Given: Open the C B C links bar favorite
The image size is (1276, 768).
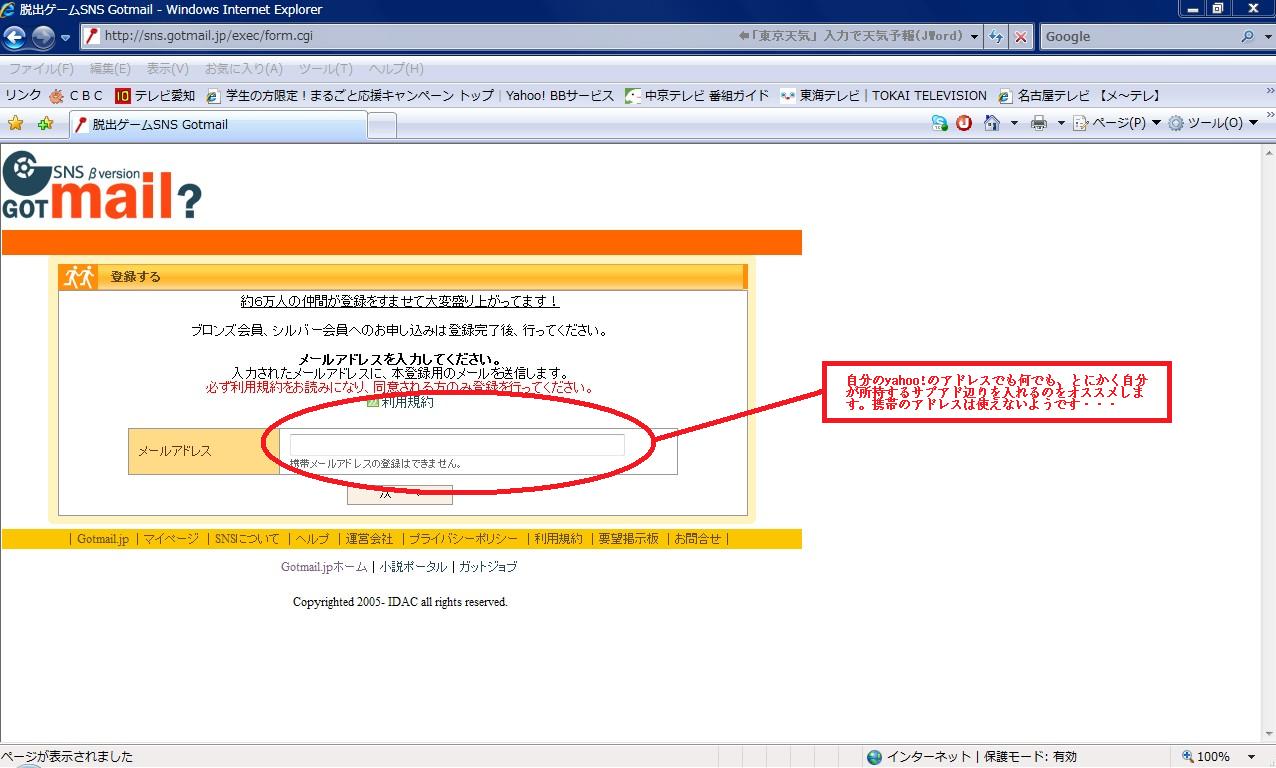Looking at the screenshot, I should click(x=77, y=96).
